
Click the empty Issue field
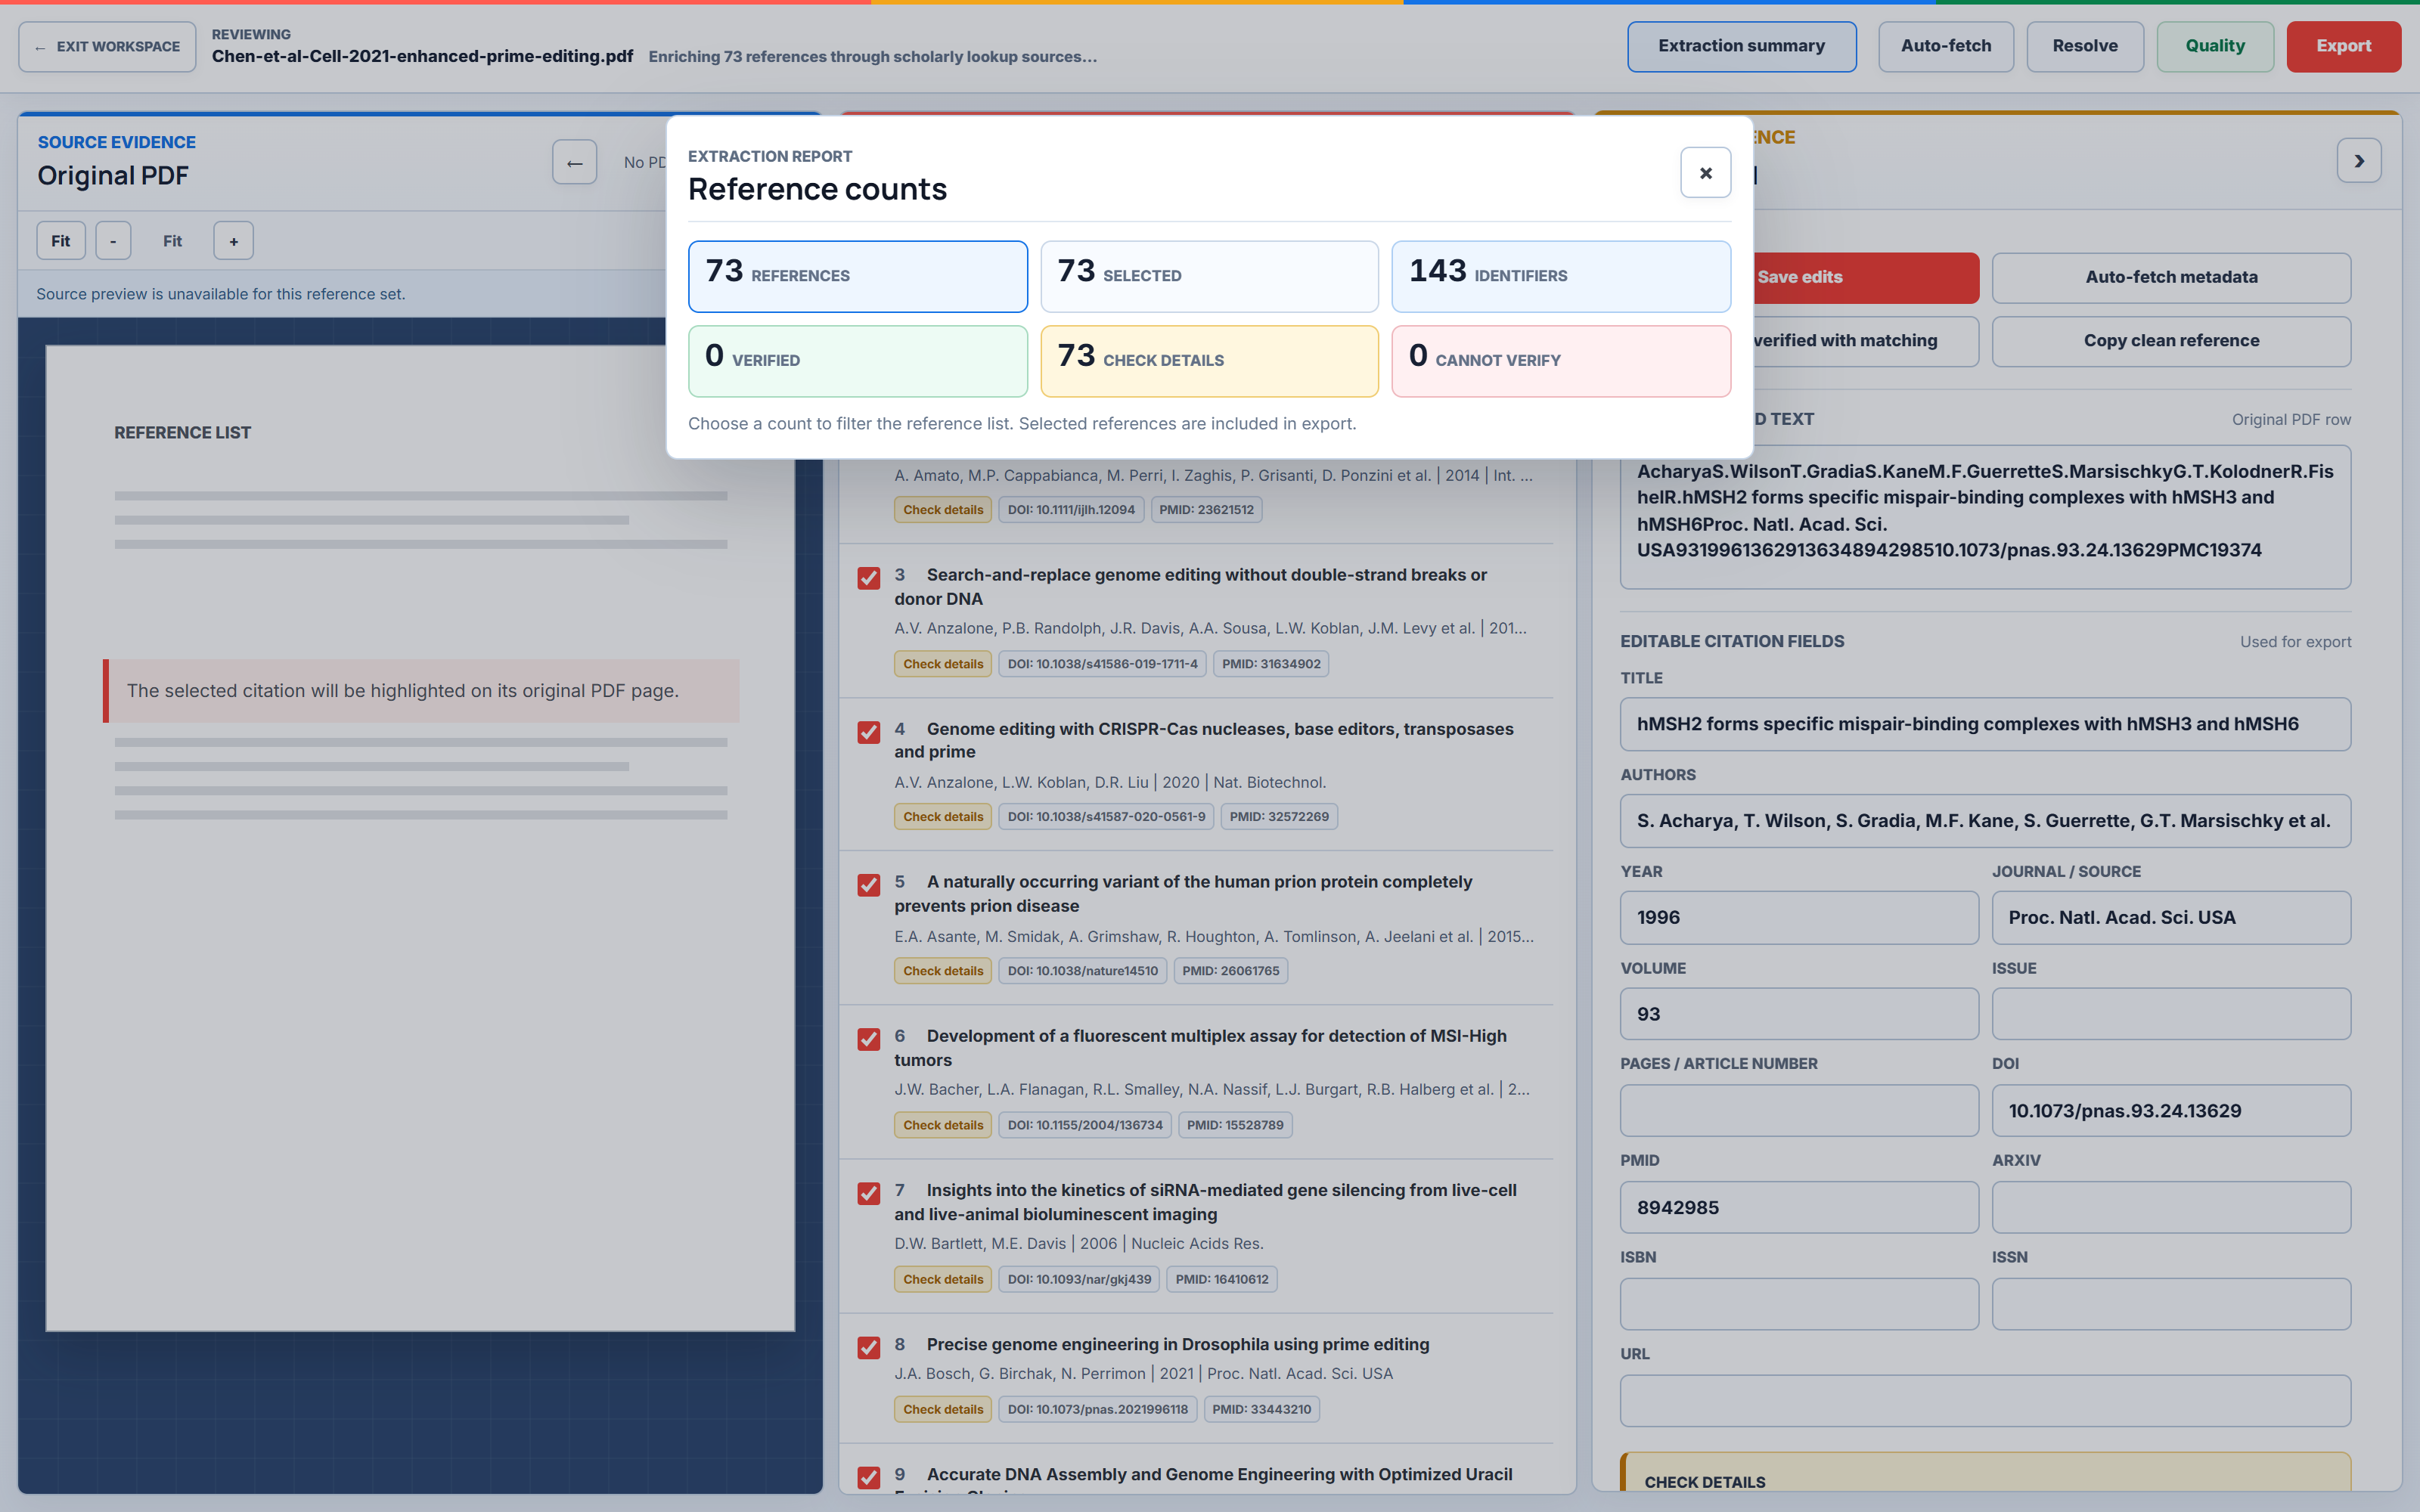tap(2171, 1014)
